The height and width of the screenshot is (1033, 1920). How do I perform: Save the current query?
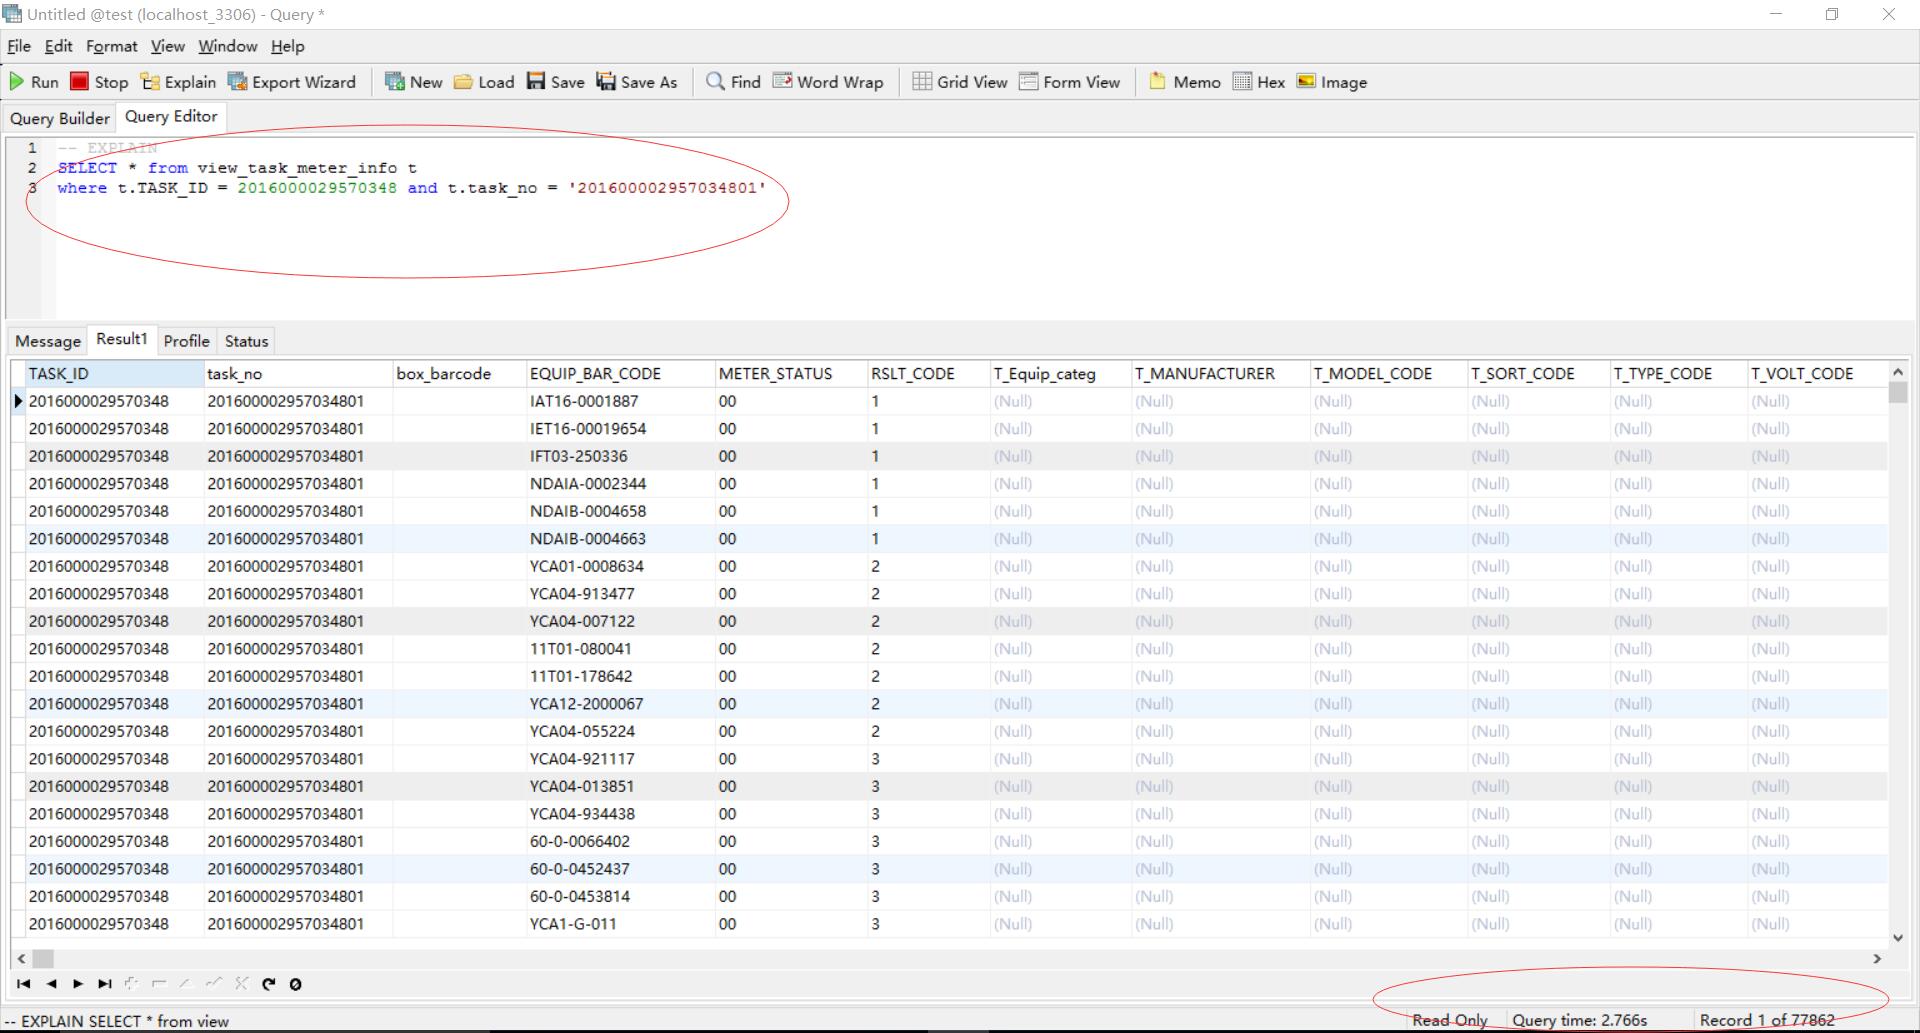(555, 82)
